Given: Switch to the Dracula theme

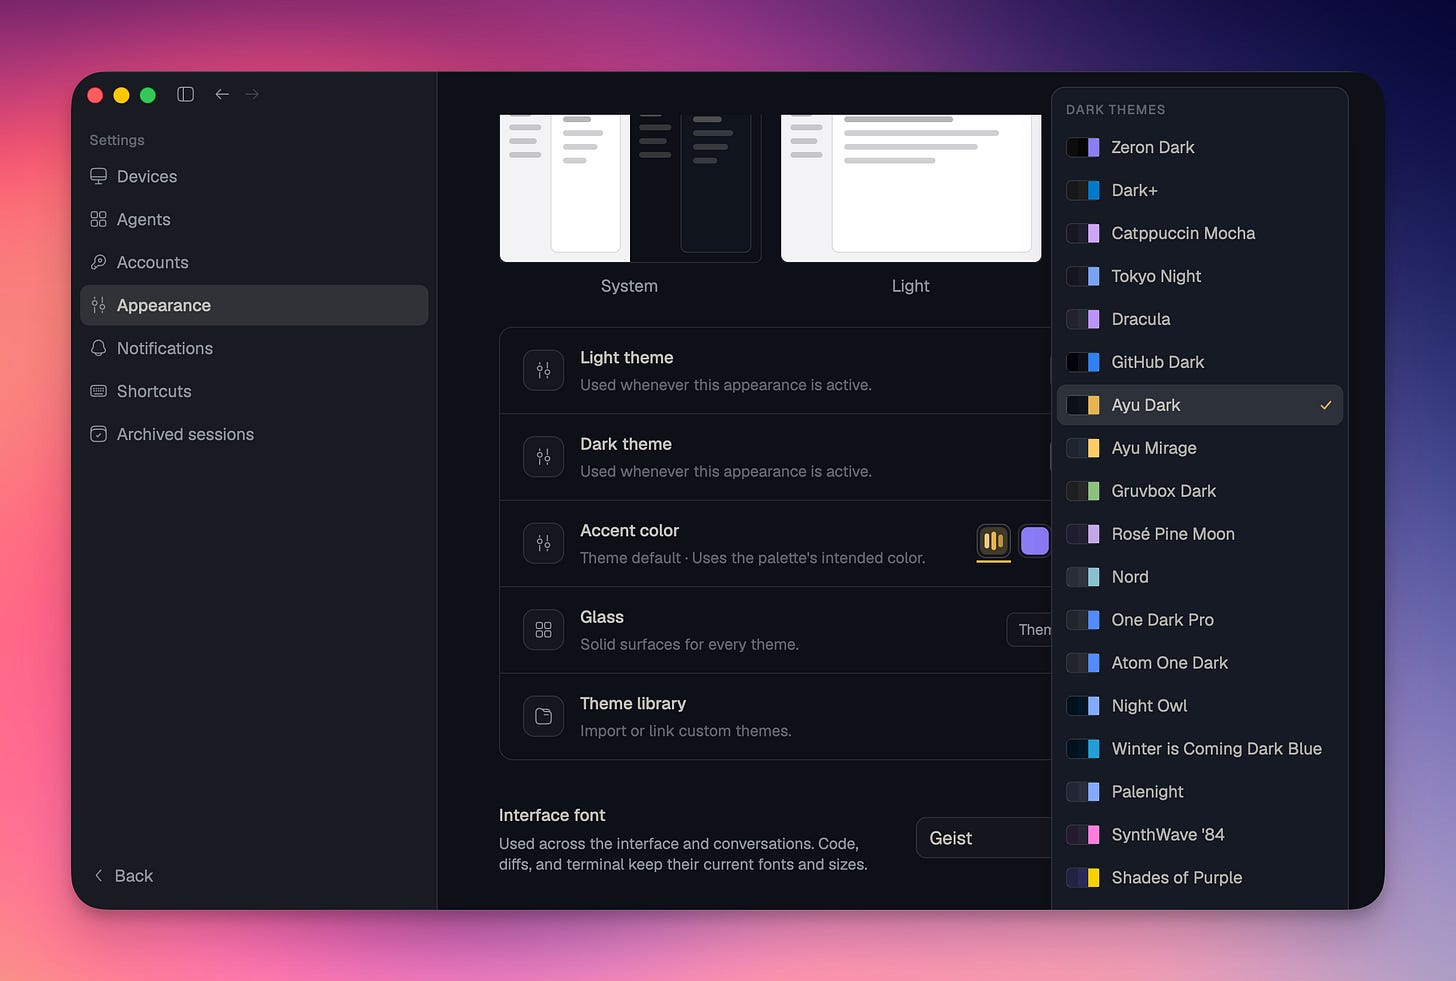Looking at the screenshot, I should click(1200, 319).
